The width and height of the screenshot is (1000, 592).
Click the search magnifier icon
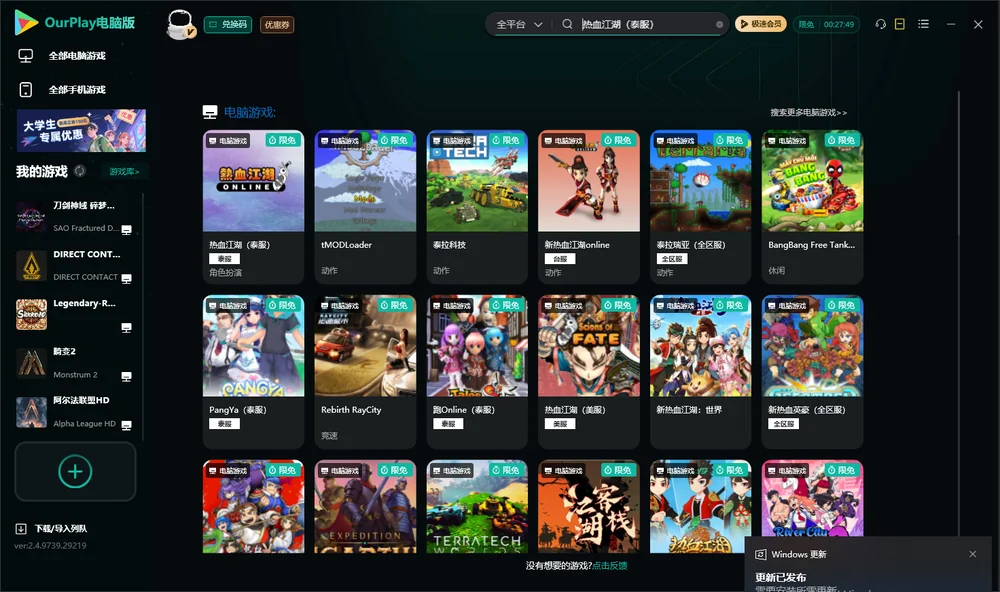coord(567,24)
